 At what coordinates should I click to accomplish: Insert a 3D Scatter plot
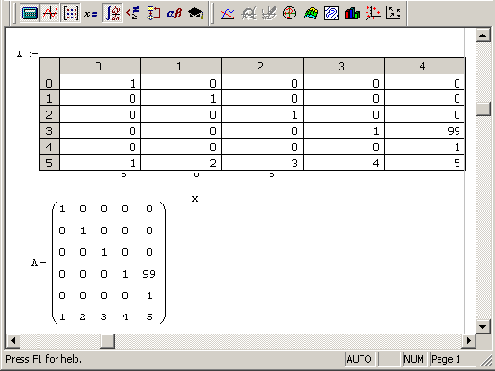point(373,13)
